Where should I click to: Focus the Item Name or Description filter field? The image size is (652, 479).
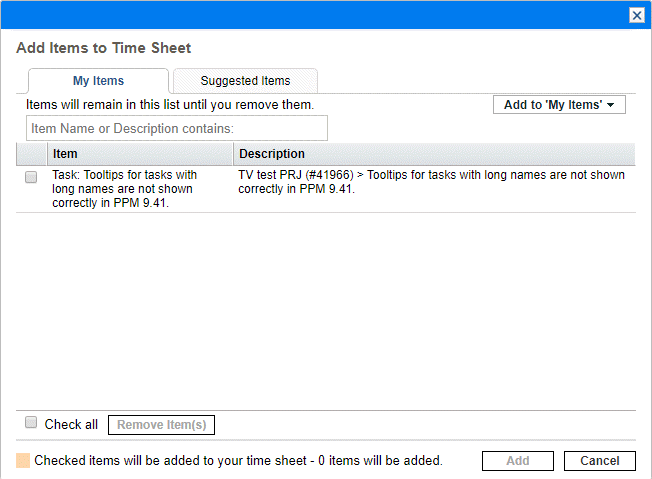pyautogui.click(x=177, y=128)
